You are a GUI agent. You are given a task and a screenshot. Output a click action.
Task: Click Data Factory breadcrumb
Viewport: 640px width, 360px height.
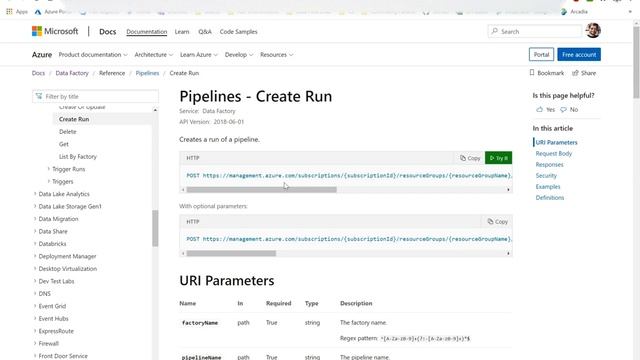point(72,73)
